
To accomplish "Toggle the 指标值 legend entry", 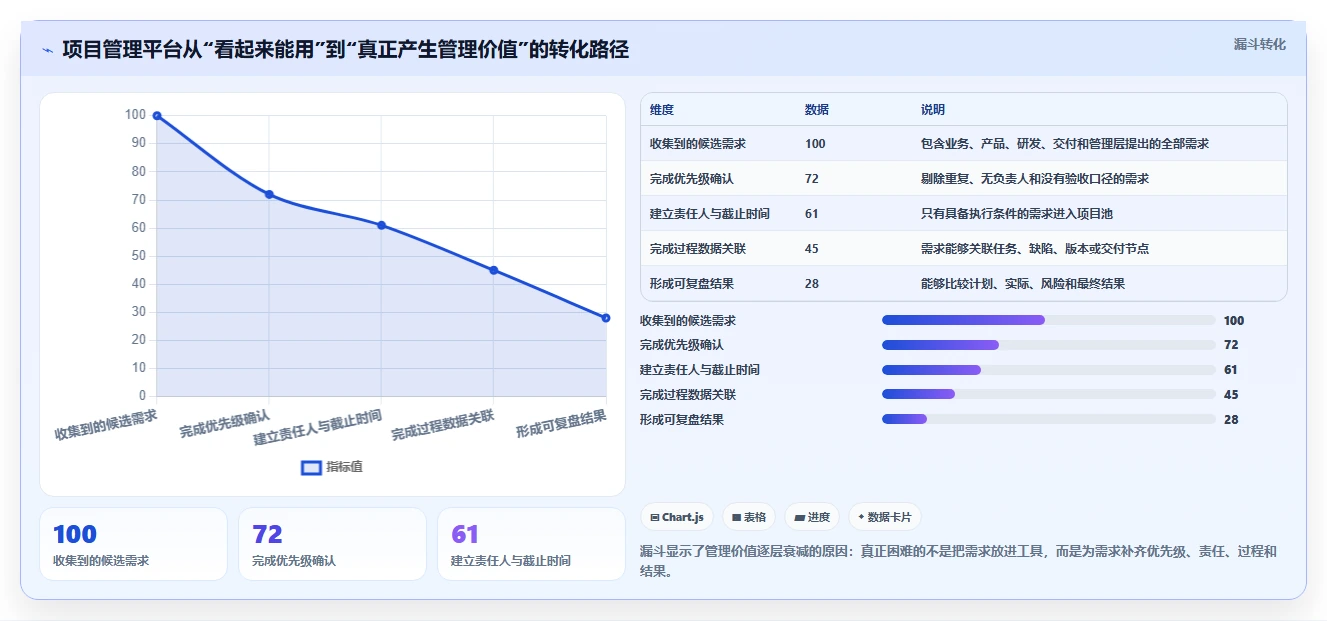I will click(x=332, y=467).
